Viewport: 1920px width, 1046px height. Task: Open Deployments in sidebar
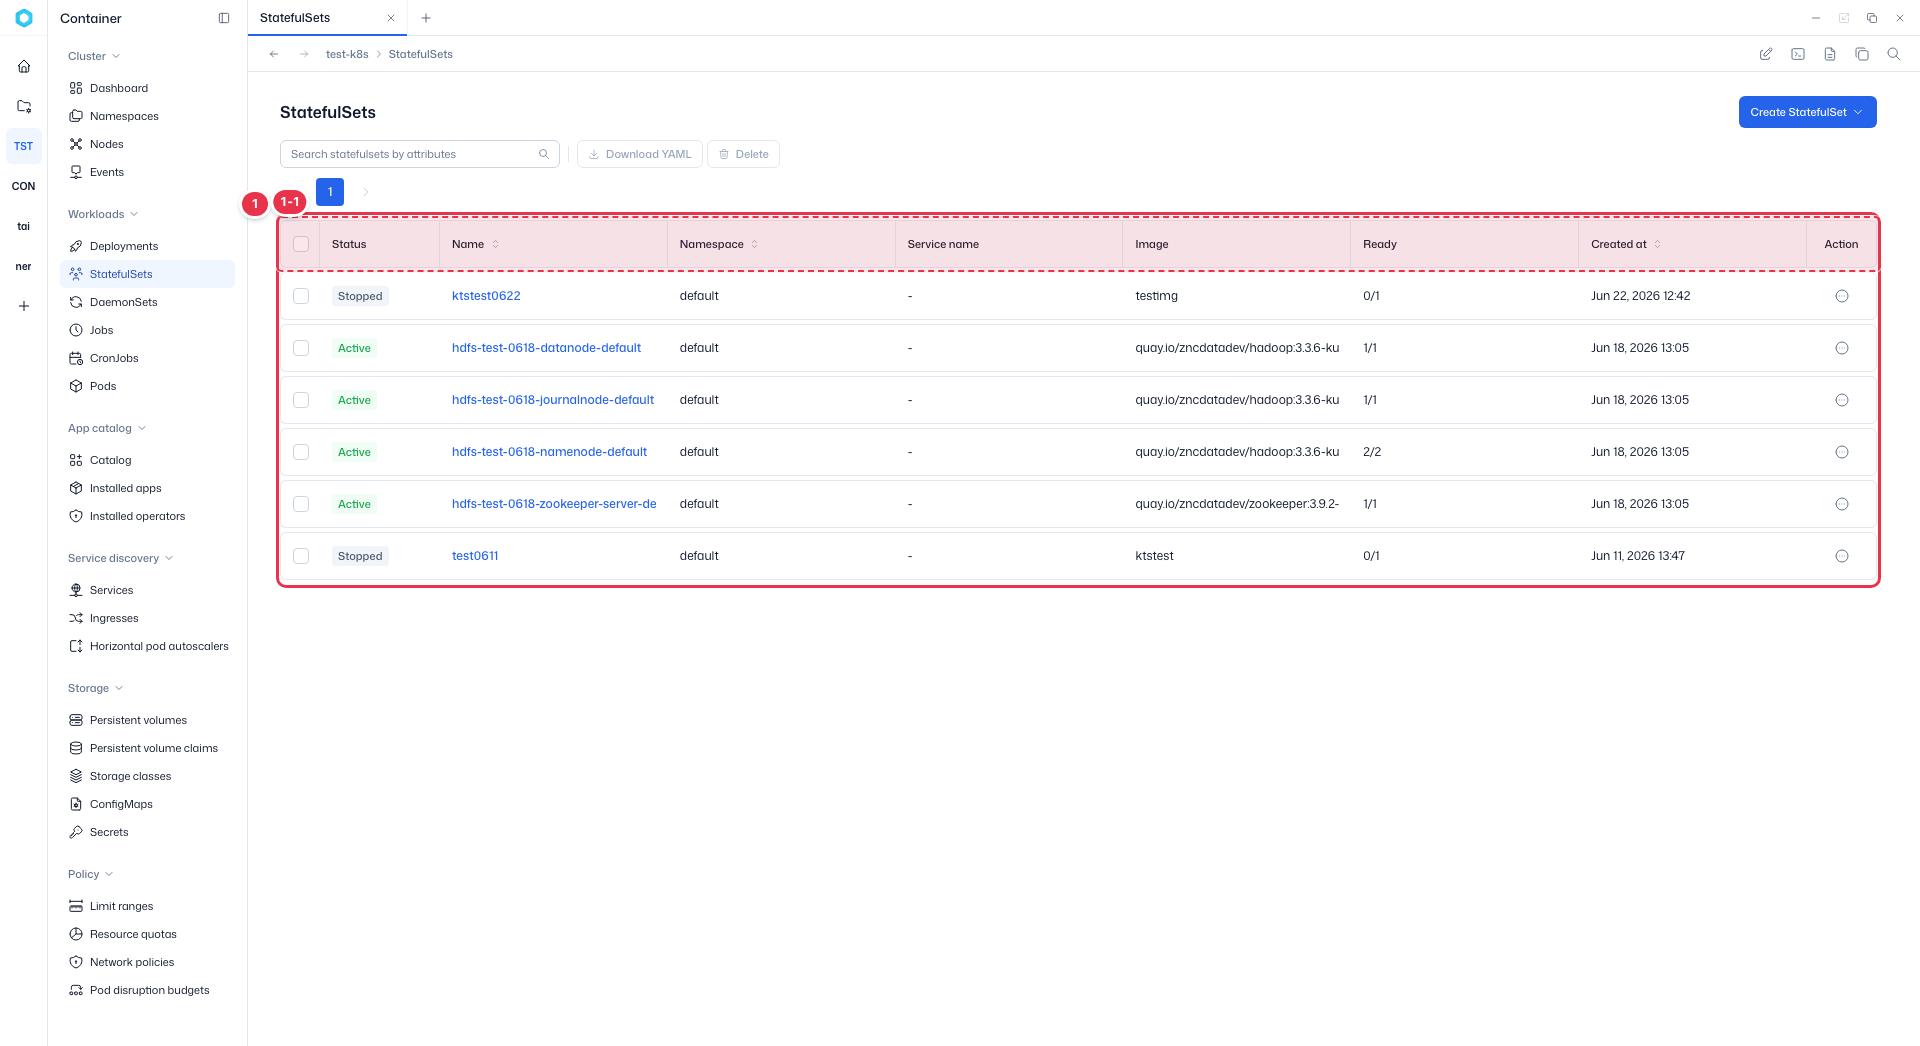click(147, 246)
